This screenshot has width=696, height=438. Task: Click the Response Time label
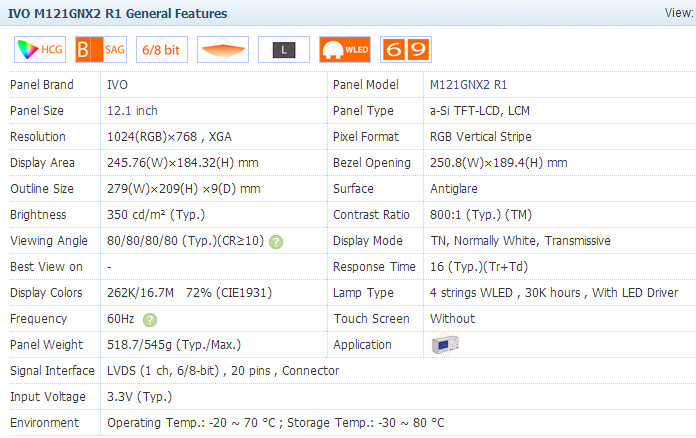(x=374, y=267)
